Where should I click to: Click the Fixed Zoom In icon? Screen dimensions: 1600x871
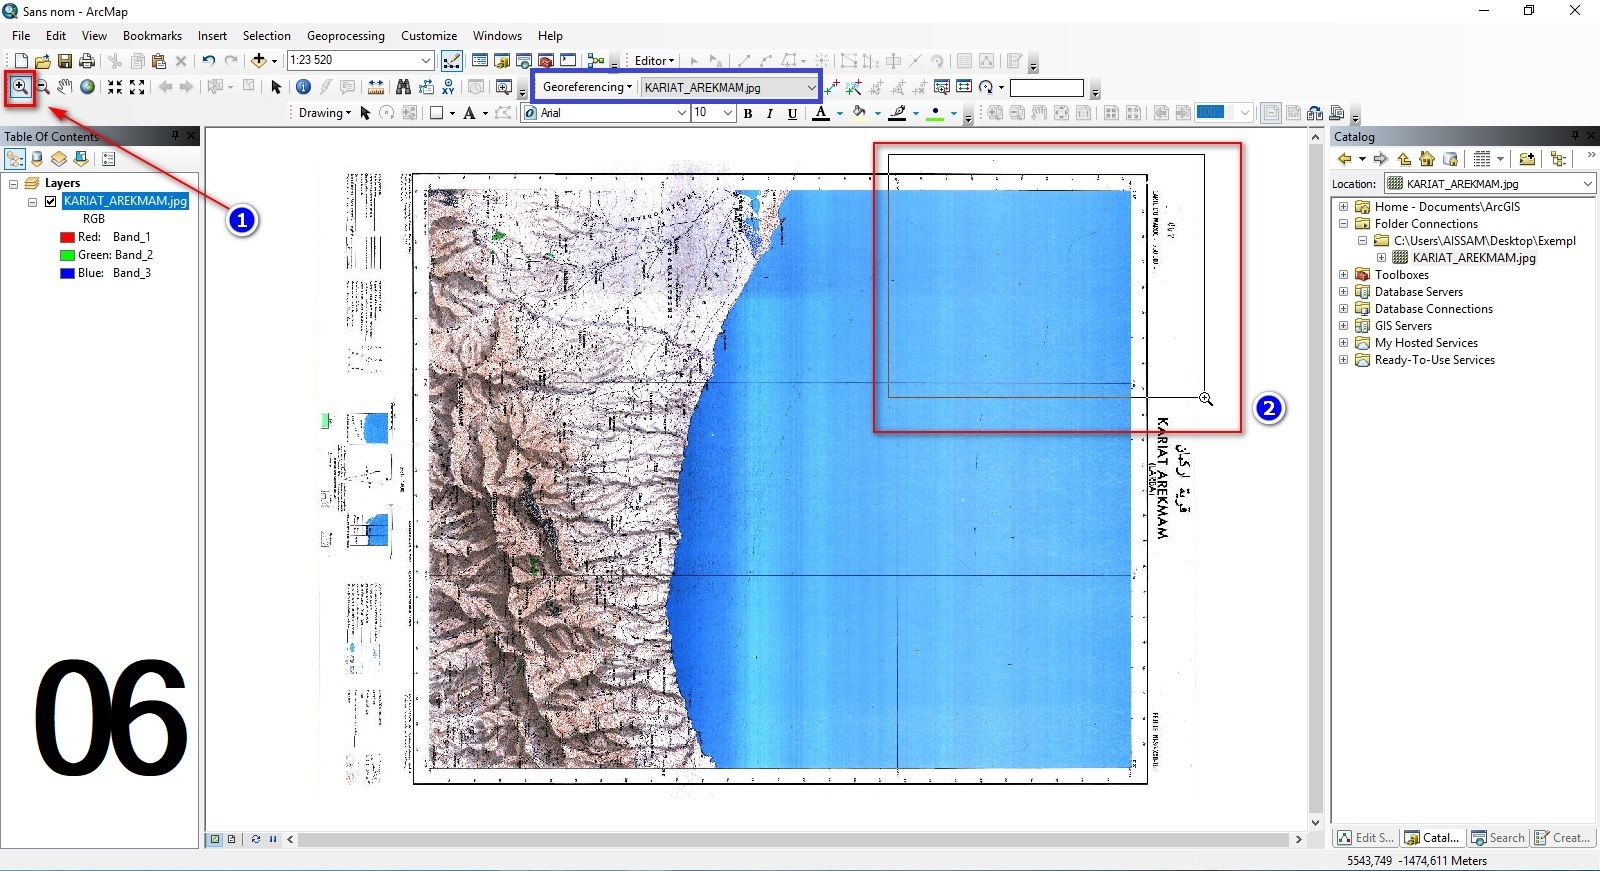[x=115, y=87]
